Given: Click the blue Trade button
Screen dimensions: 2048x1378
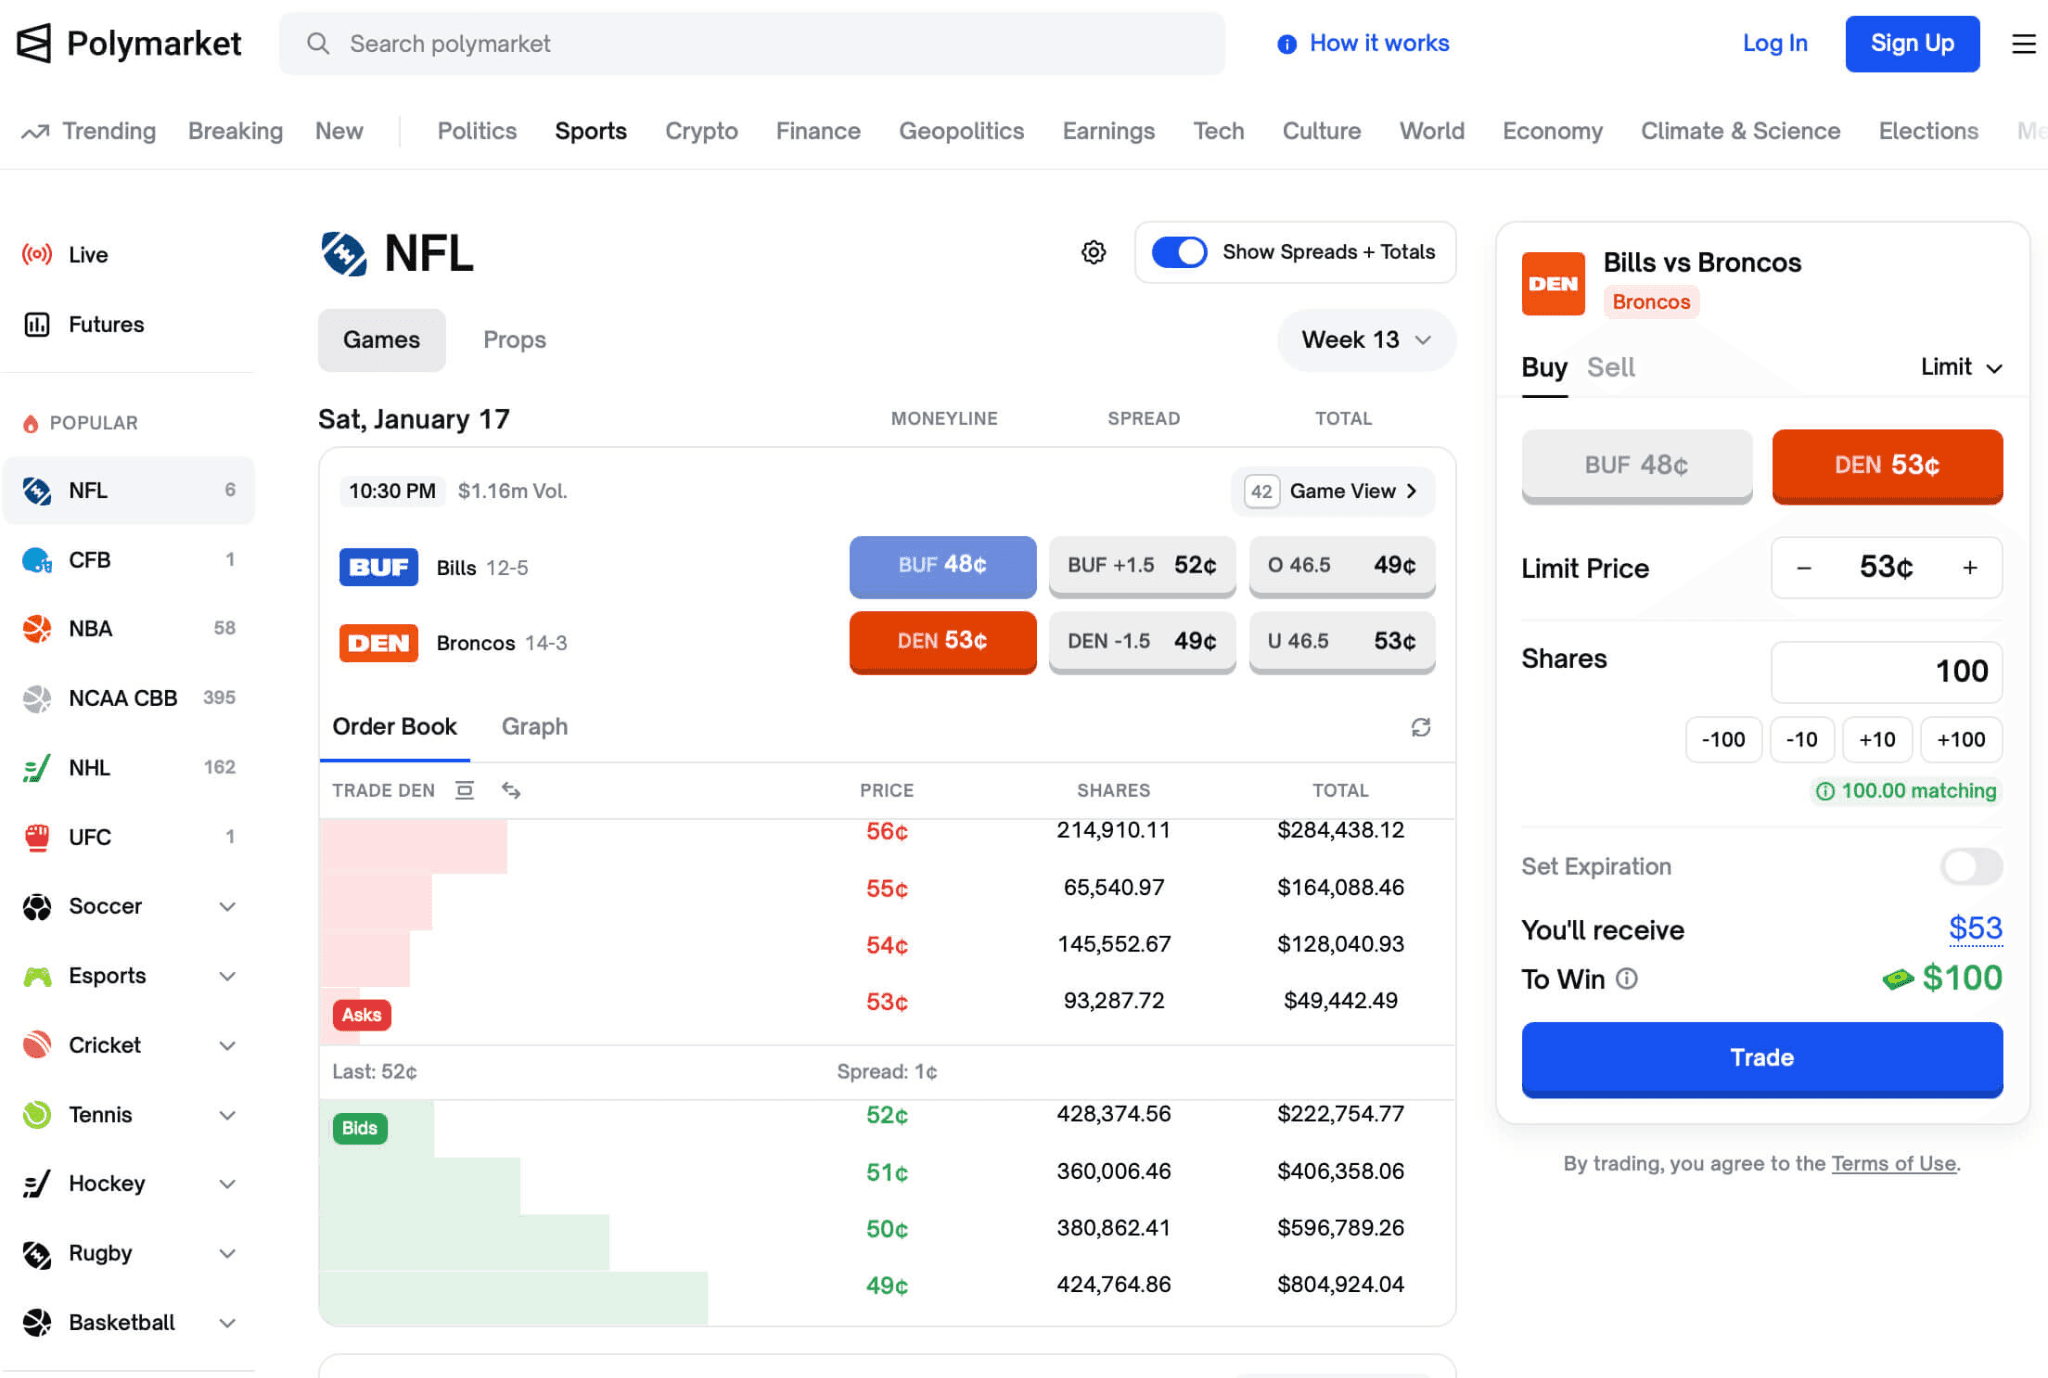Looking at the screenshot, I should click(1762, 1058).
